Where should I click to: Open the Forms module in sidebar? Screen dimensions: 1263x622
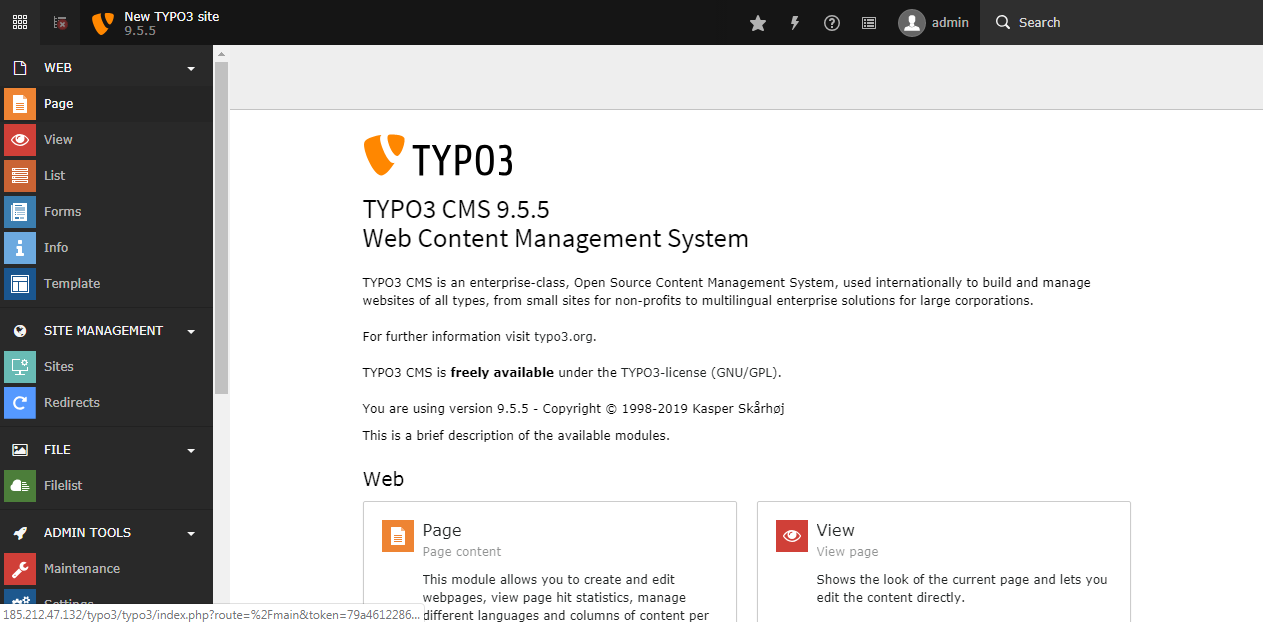pos(106,212)
